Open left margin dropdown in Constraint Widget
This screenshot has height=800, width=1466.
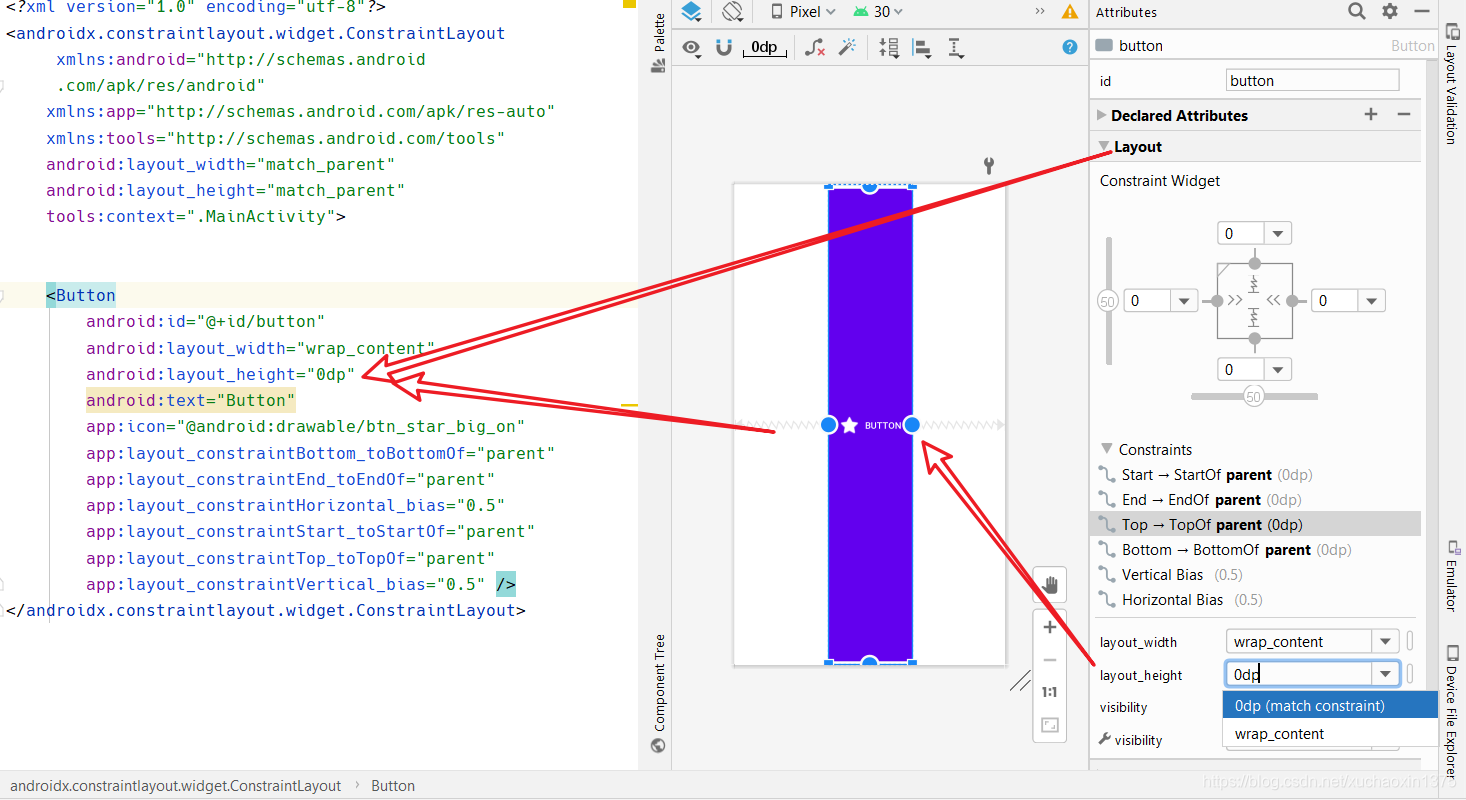1184,301
